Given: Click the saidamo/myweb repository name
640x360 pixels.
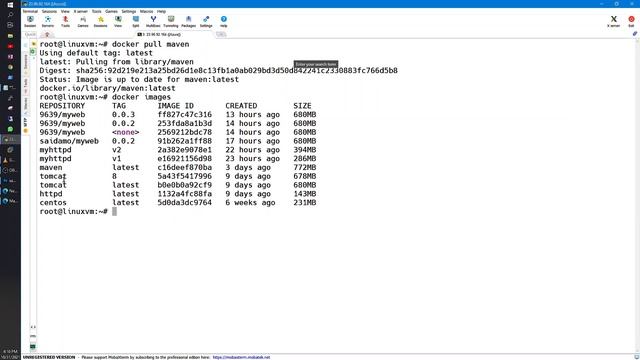Looking at the screenshot, I should [69, 141].
